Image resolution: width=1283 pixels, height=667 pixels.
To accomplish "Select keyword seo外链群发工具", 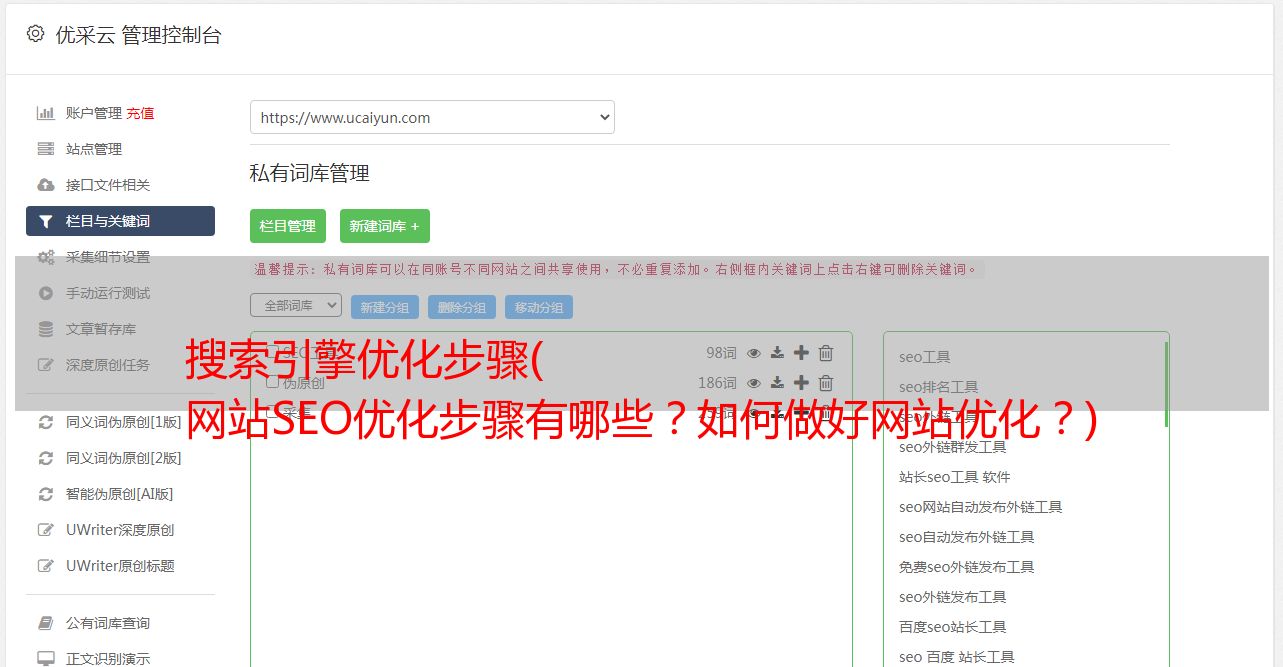I will (x=953, y=447).
